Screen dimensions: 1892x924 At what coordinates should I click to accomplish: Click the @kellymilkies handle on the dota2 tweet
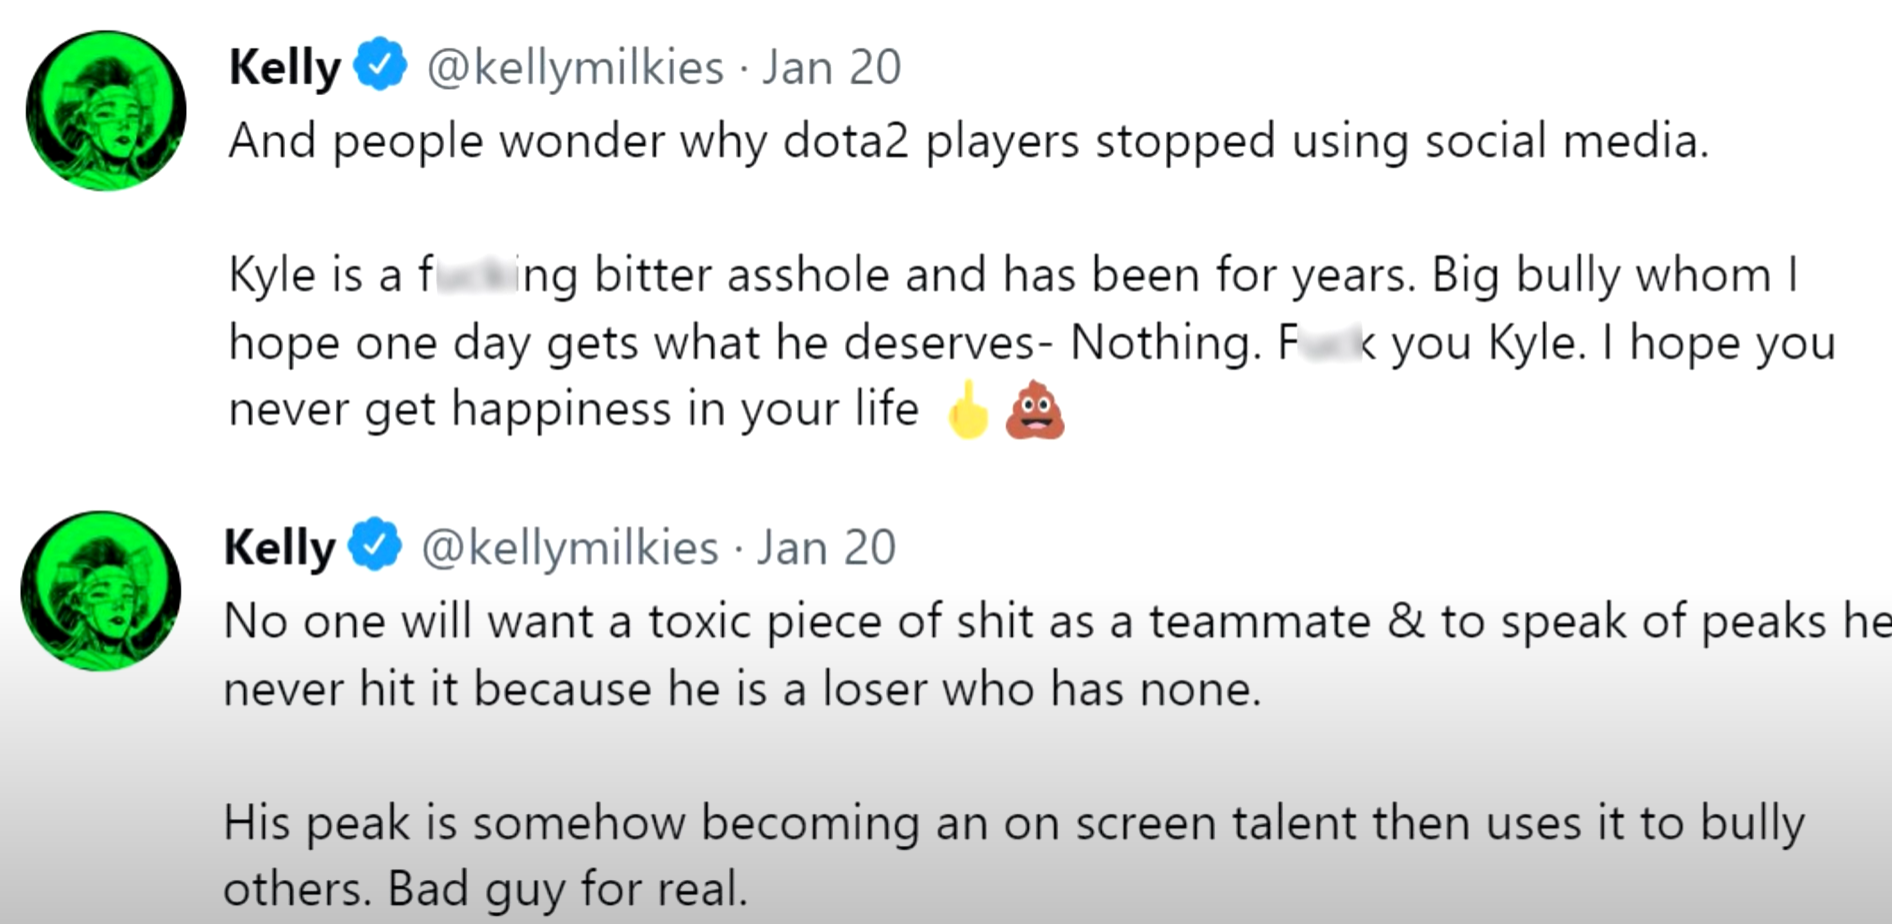coord(575,68)
